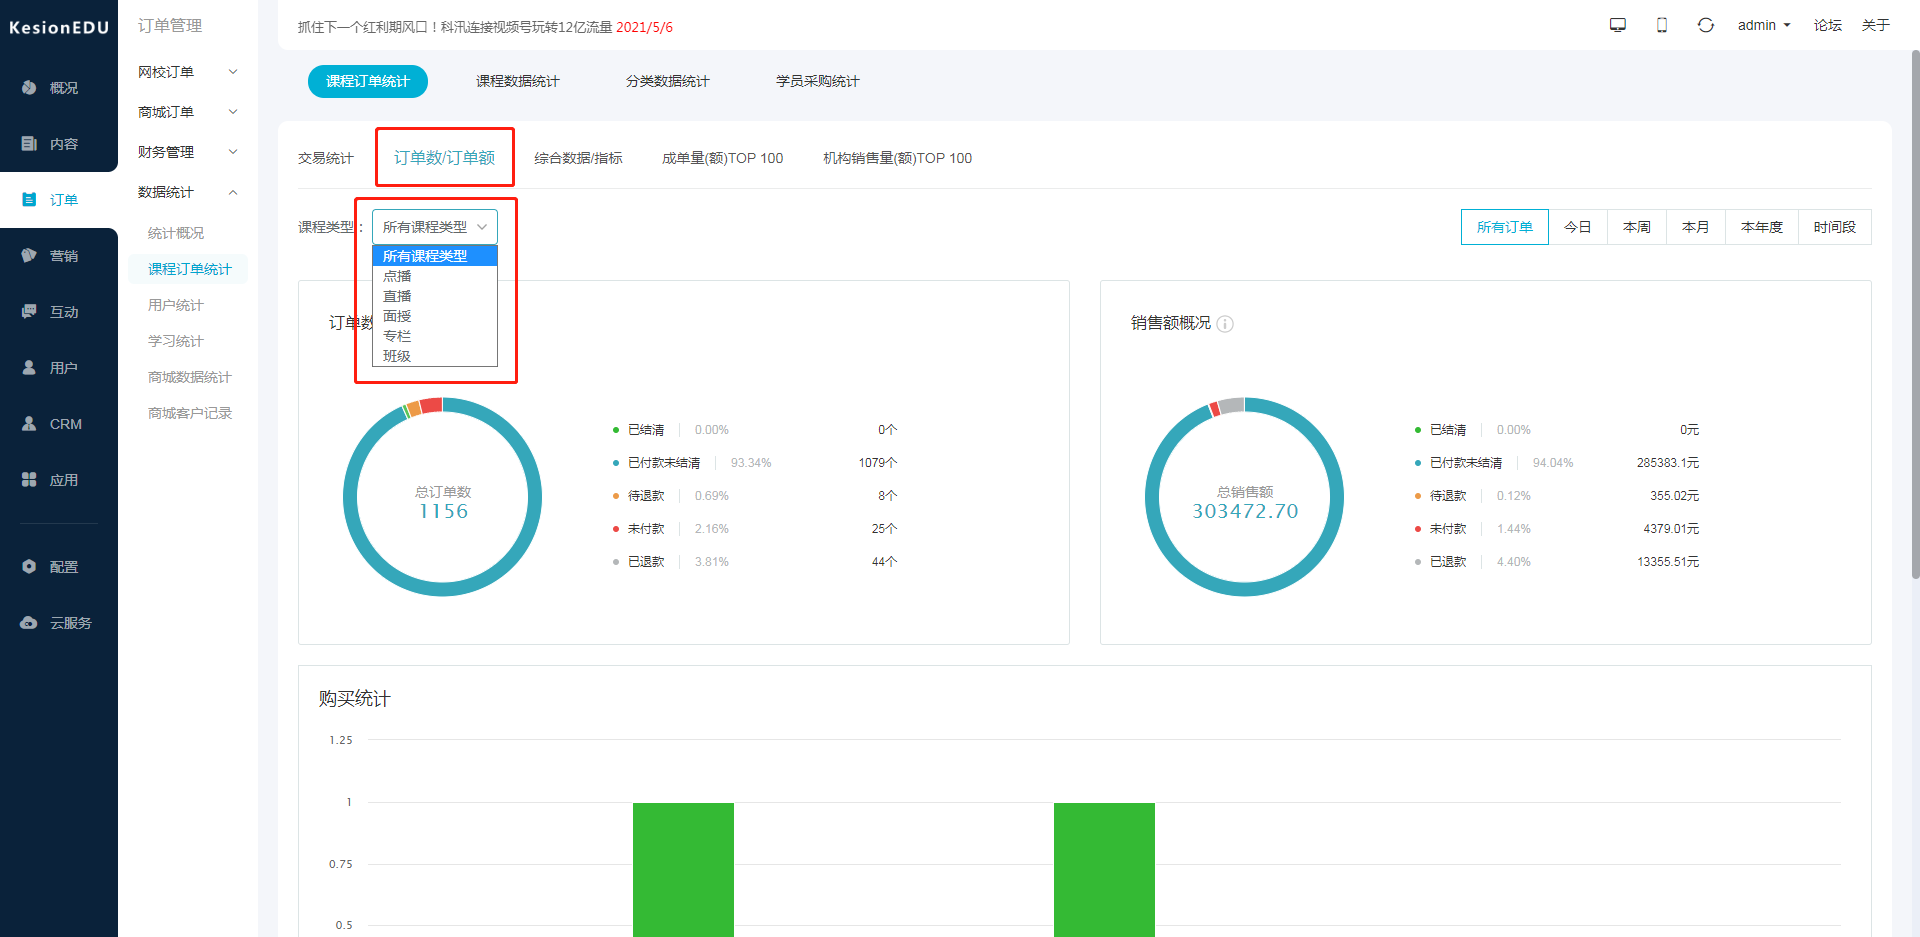The height and width of the screenshot is (937, 1920).
Task: Choose 面授 in course type list
Action: tap(435, 316)
